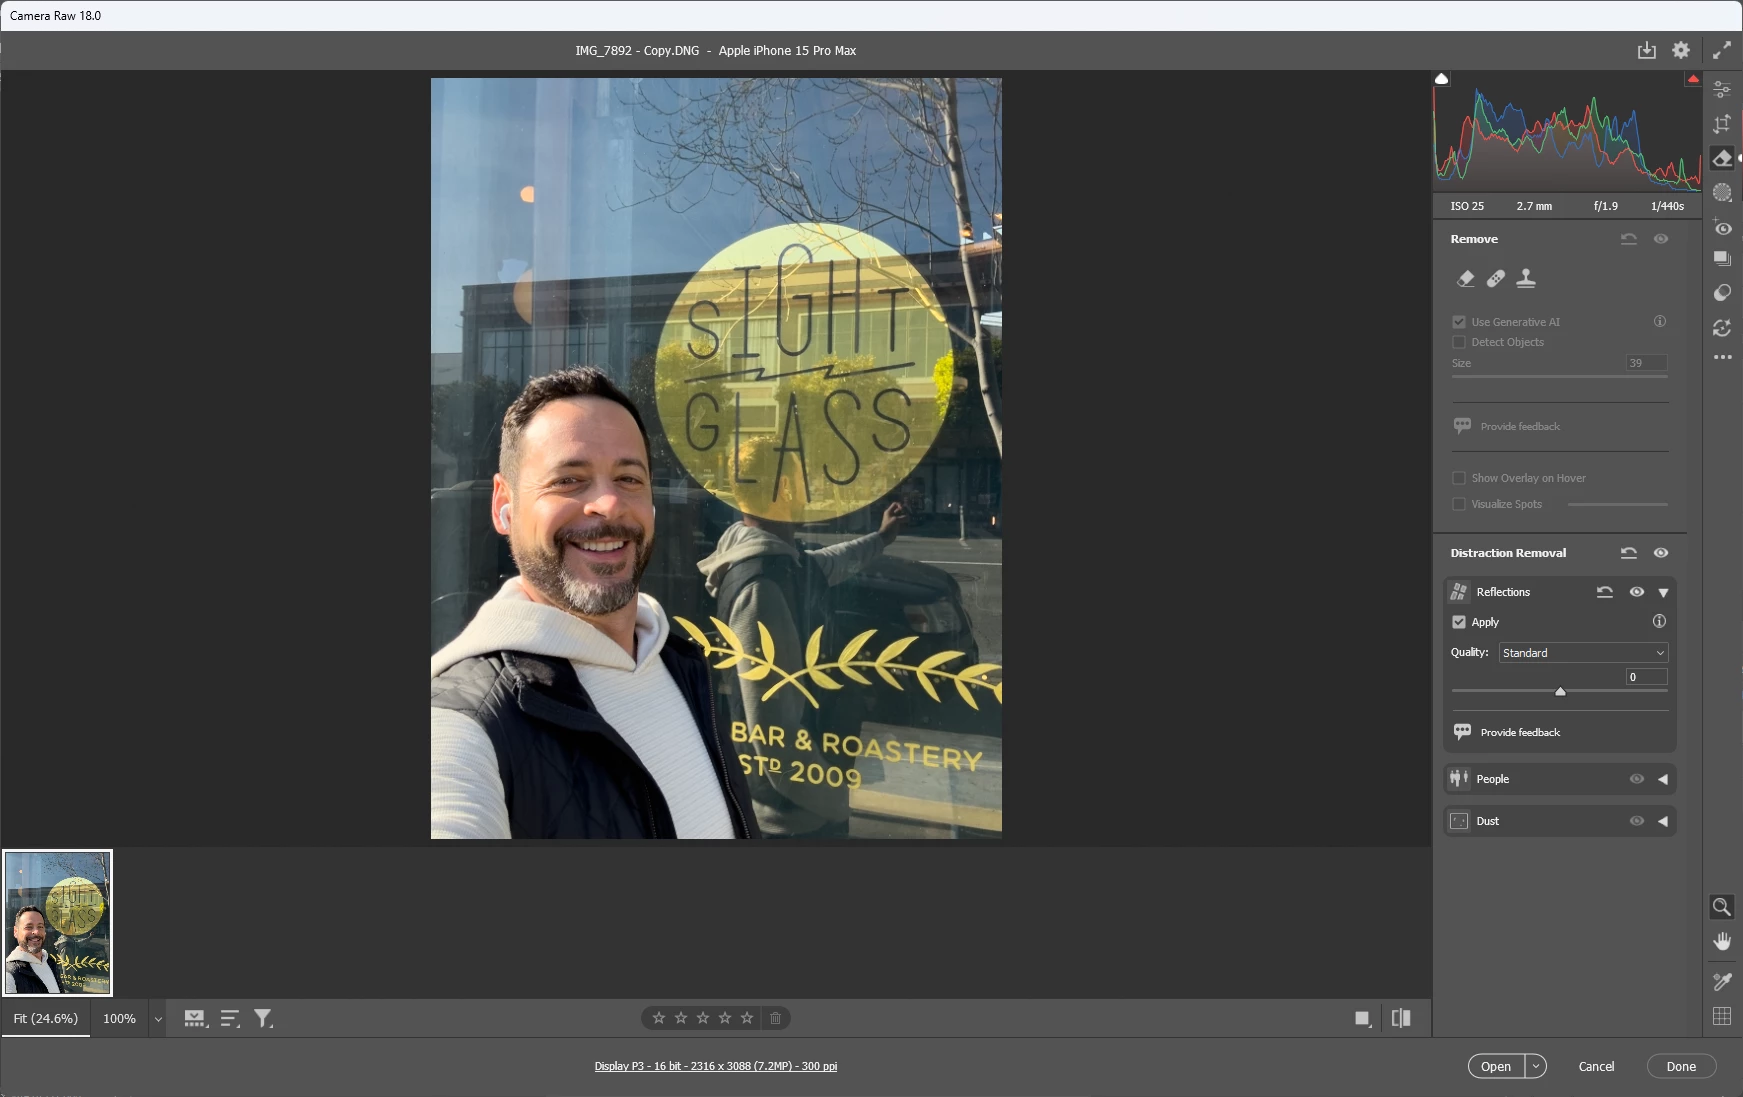1743x1097 pixels.
Task: Open the Masking tool
Action: (1721, 192)
